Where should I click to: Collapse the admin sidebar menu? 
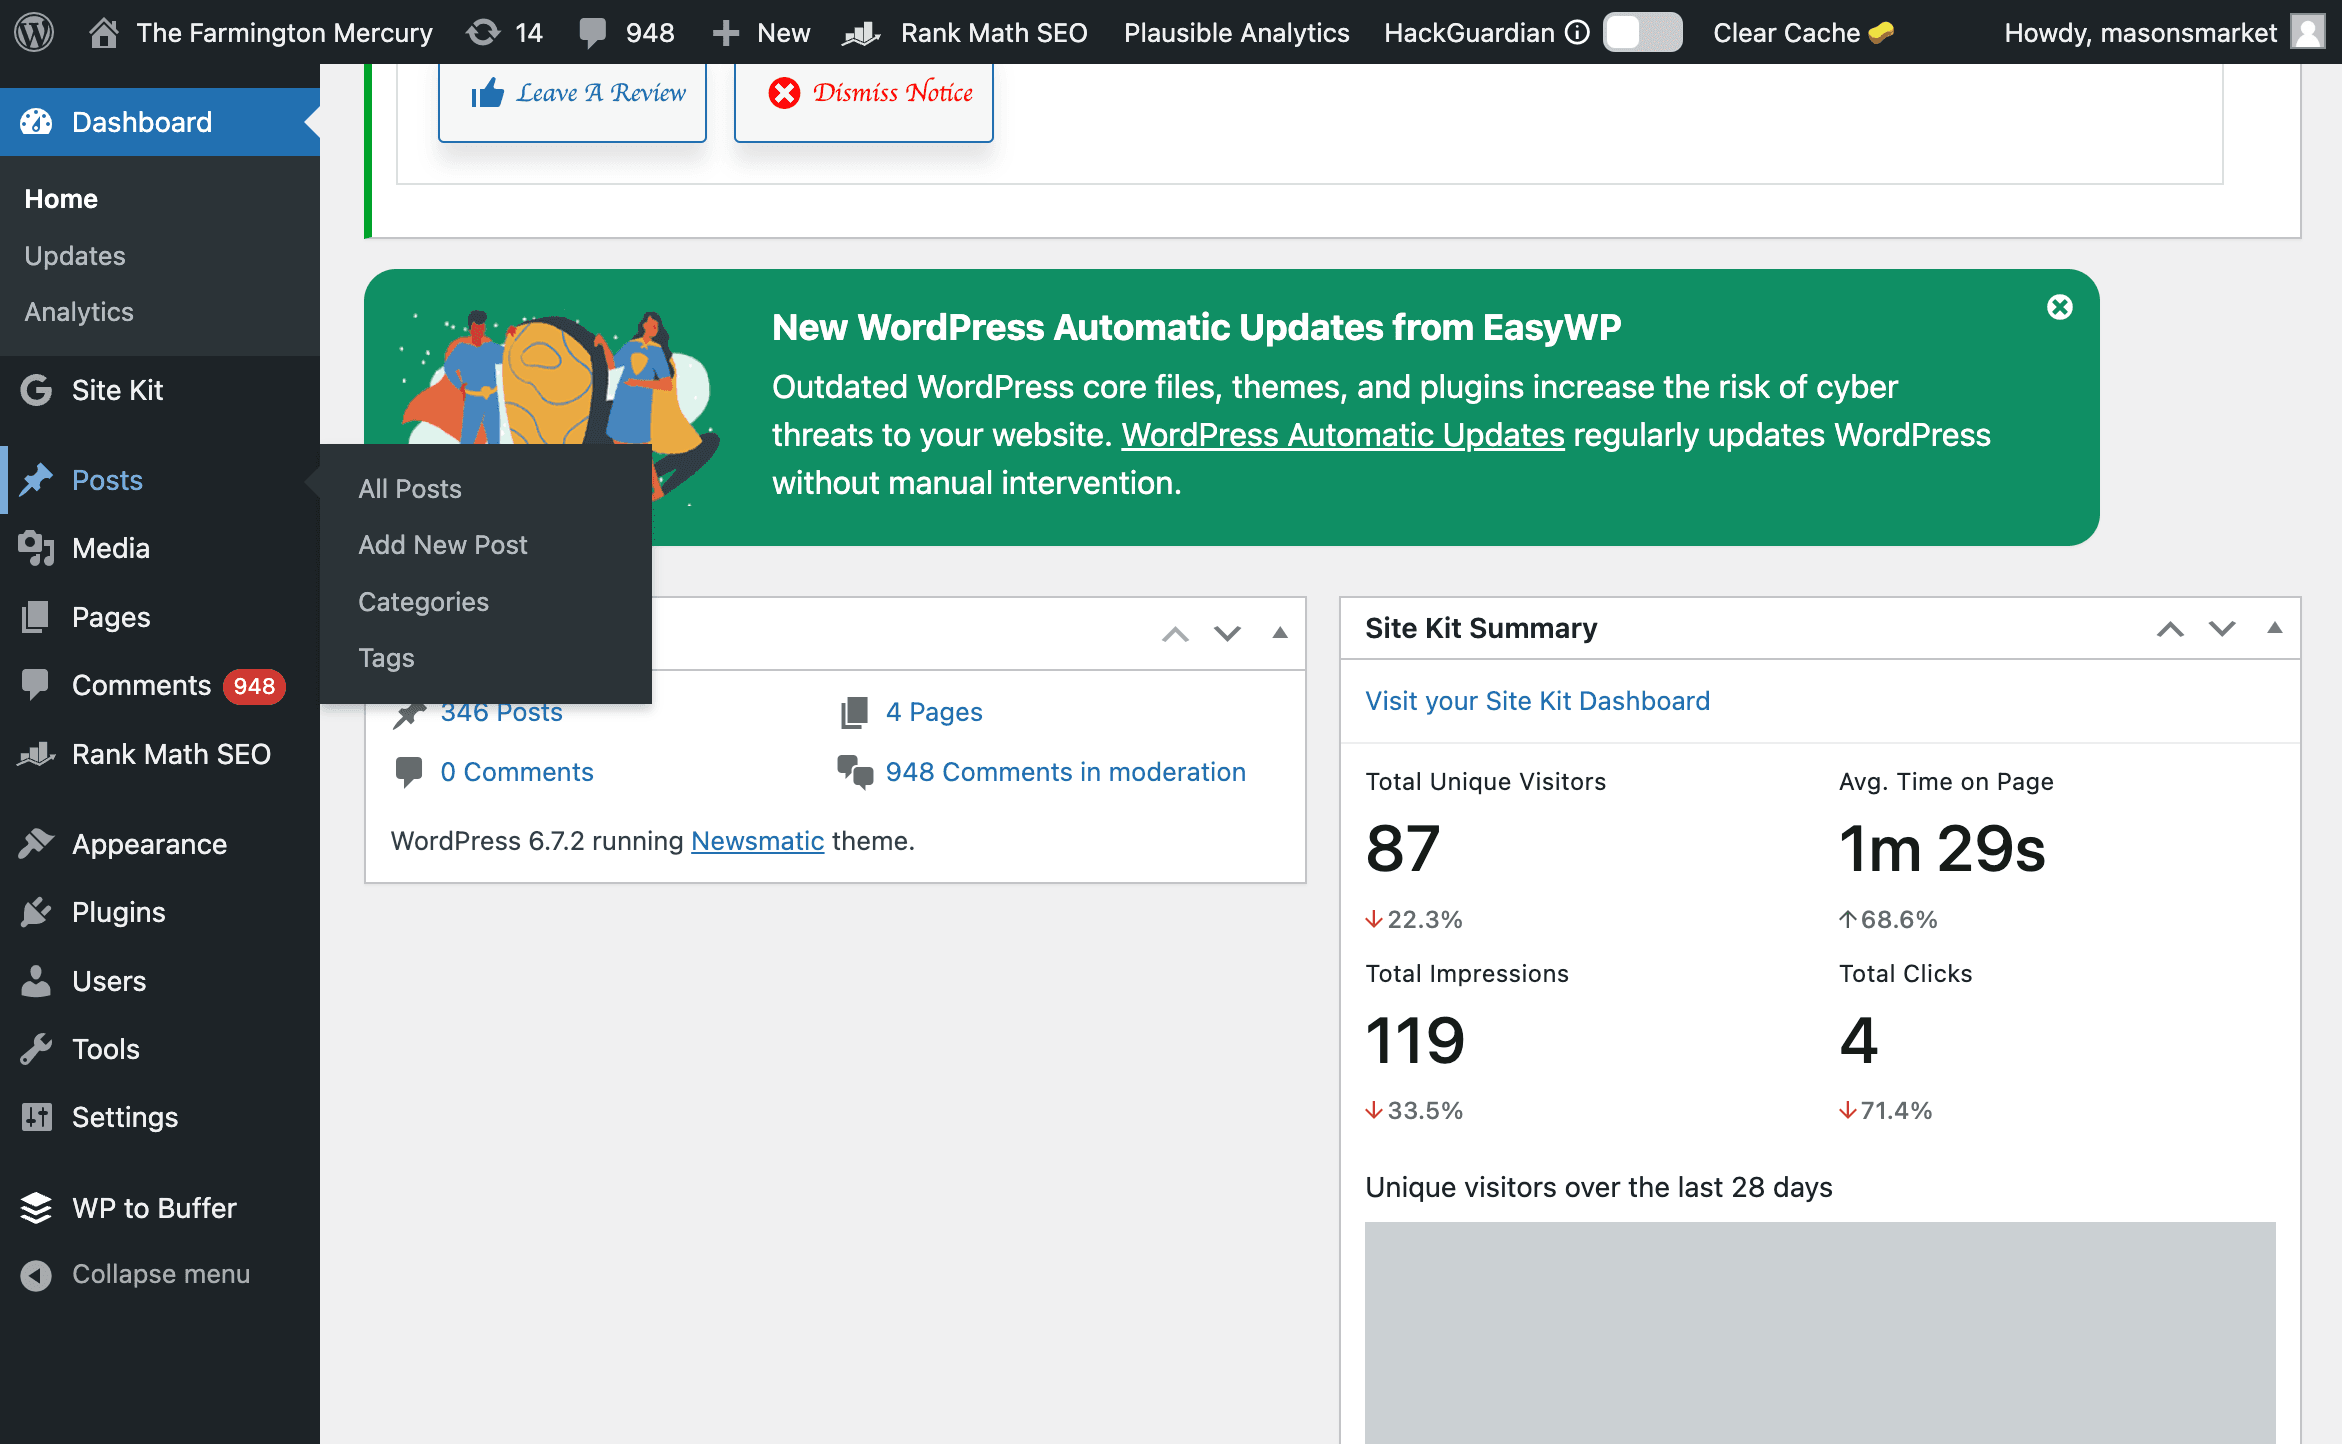point(135,1274)
